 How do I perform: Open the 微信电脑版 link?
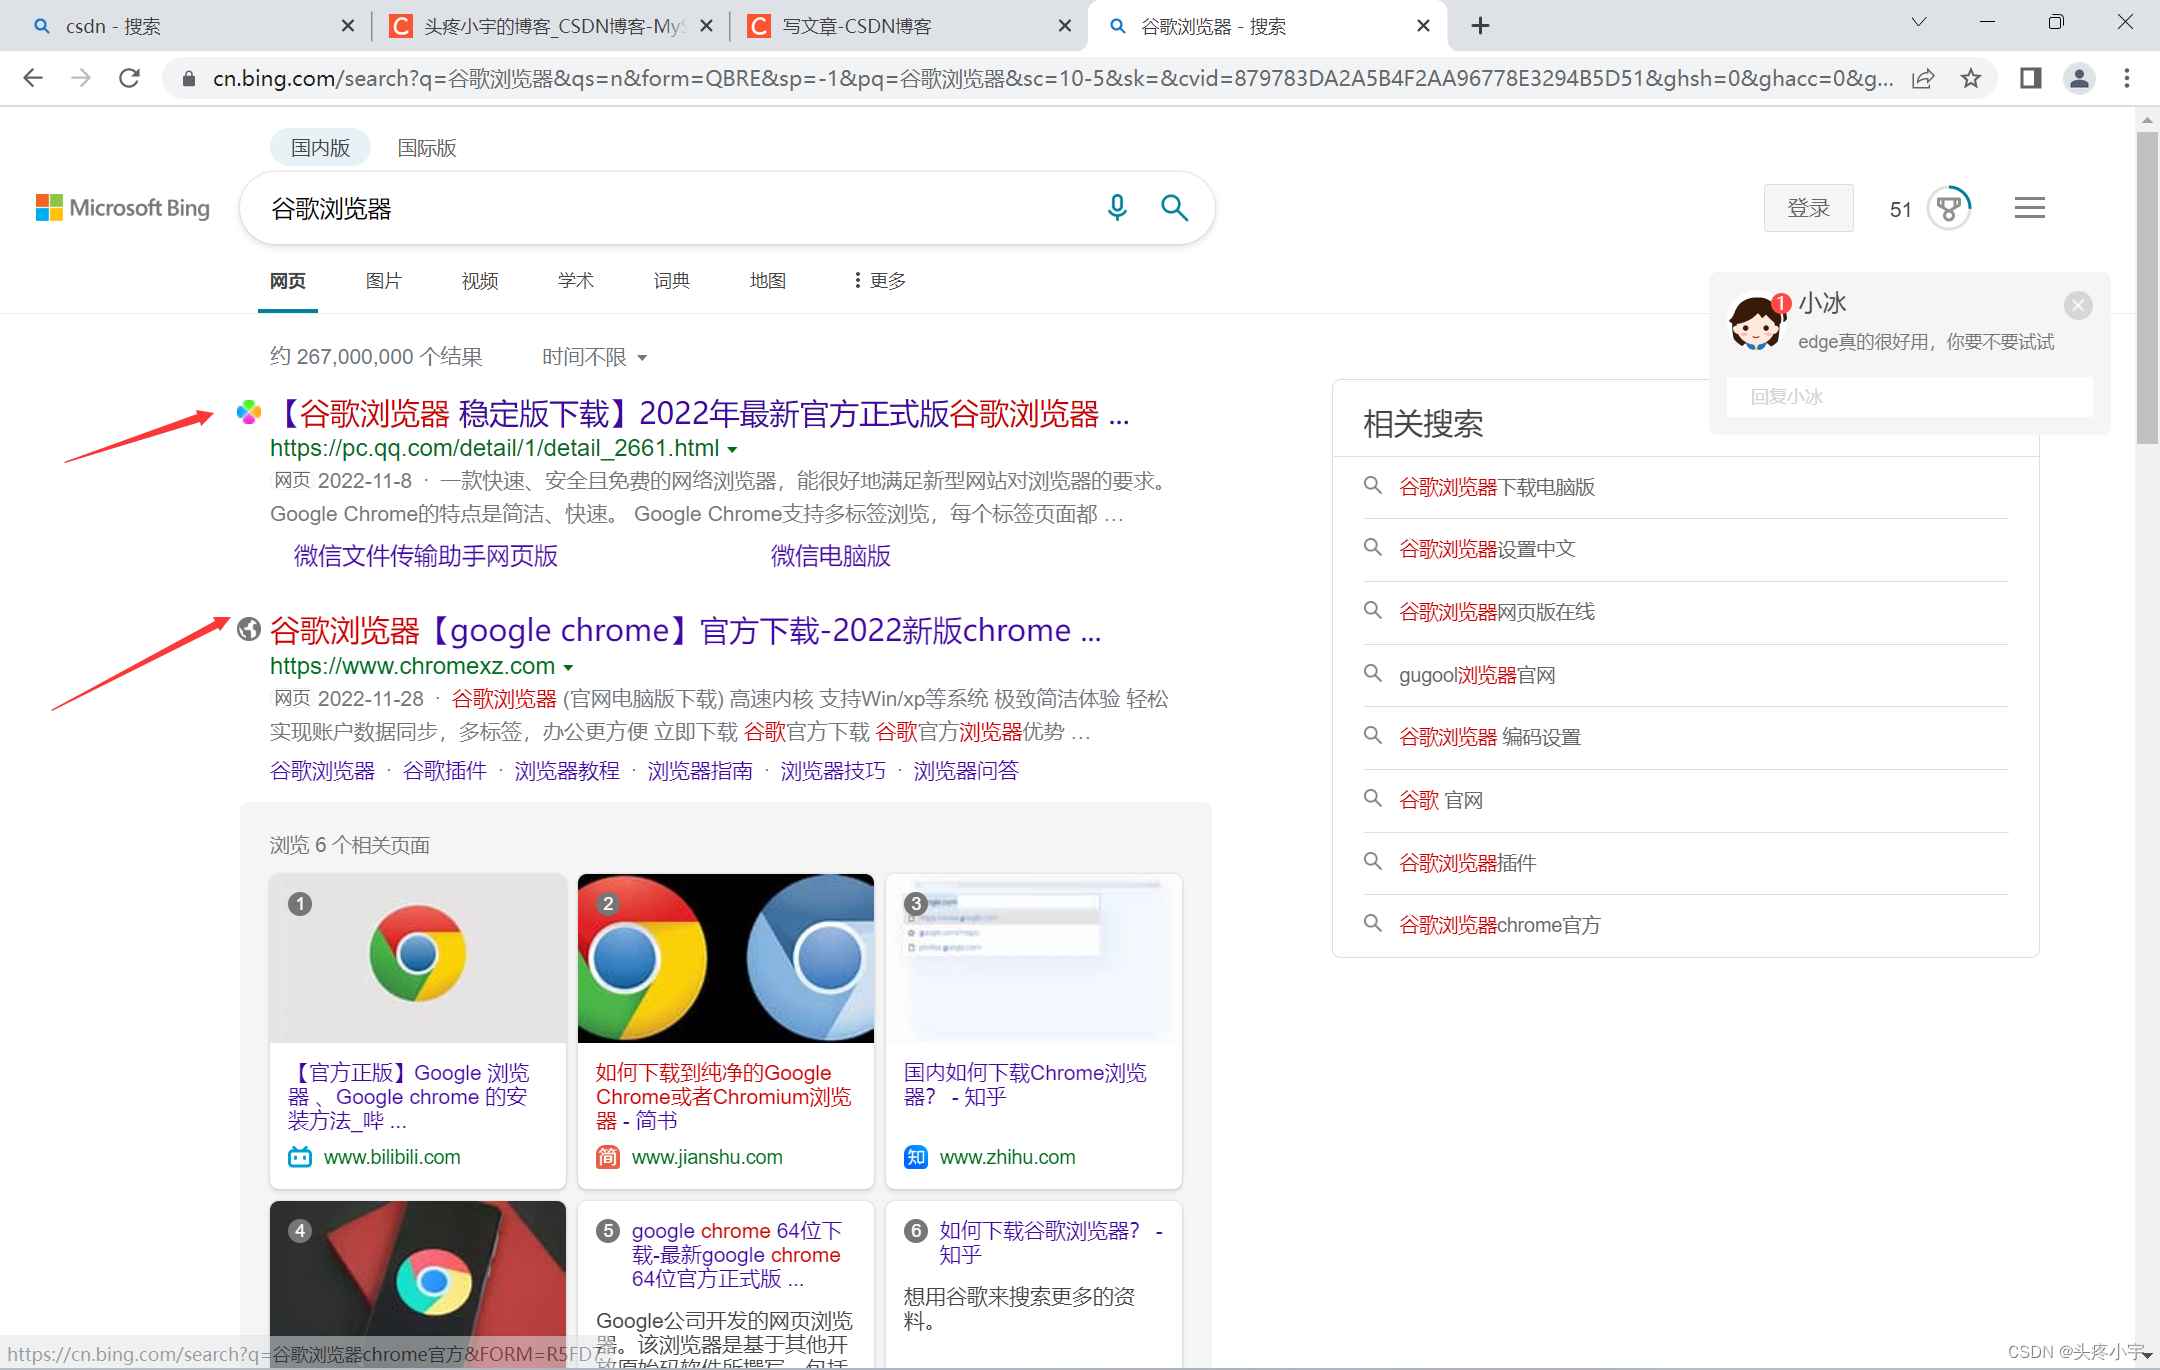click(829, 556)
